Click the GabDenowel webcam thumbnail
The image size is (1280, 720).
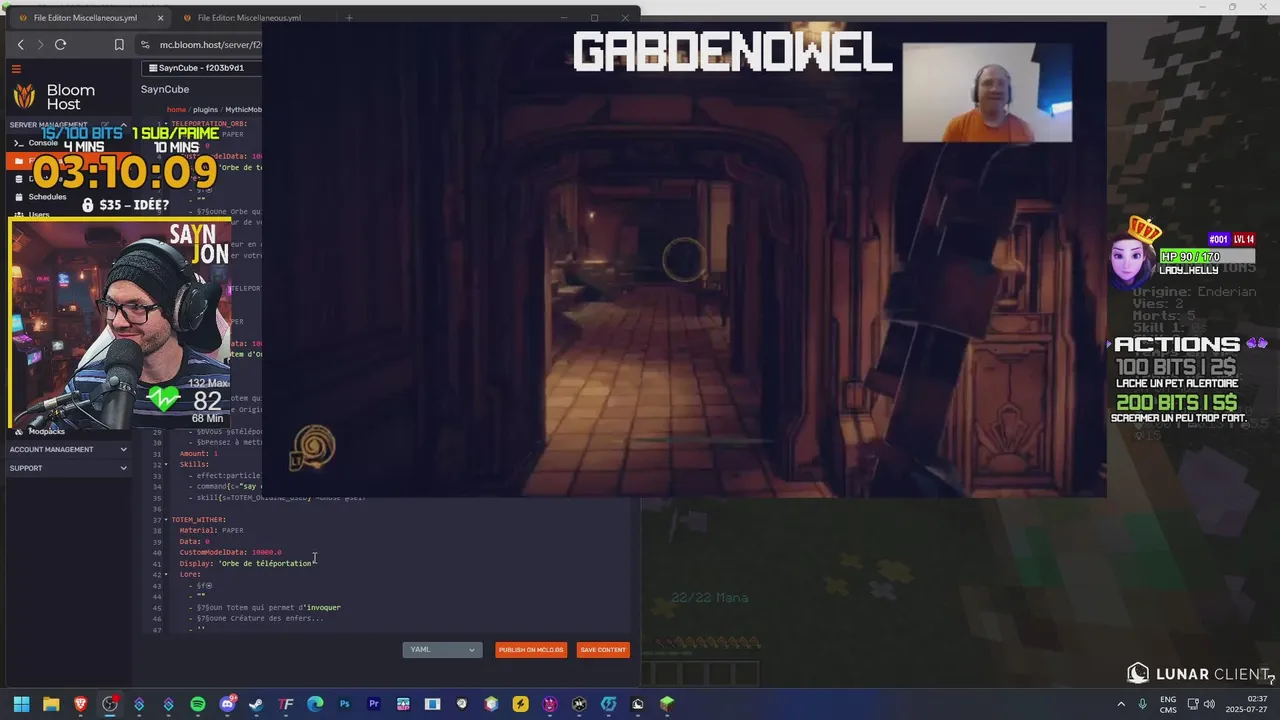coord(987,92)
